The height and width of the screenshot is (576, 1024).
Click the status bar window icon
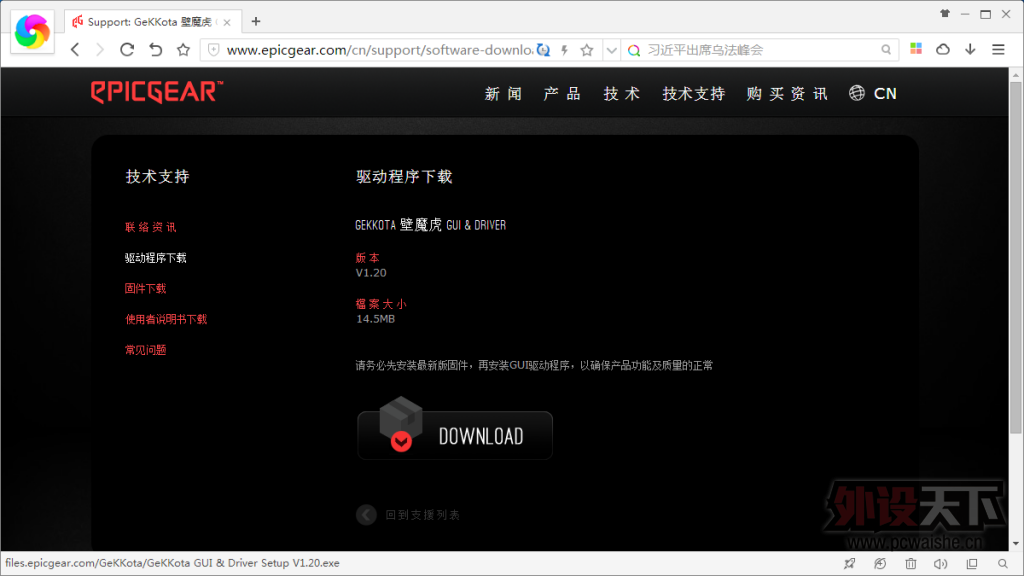point(972,563)
